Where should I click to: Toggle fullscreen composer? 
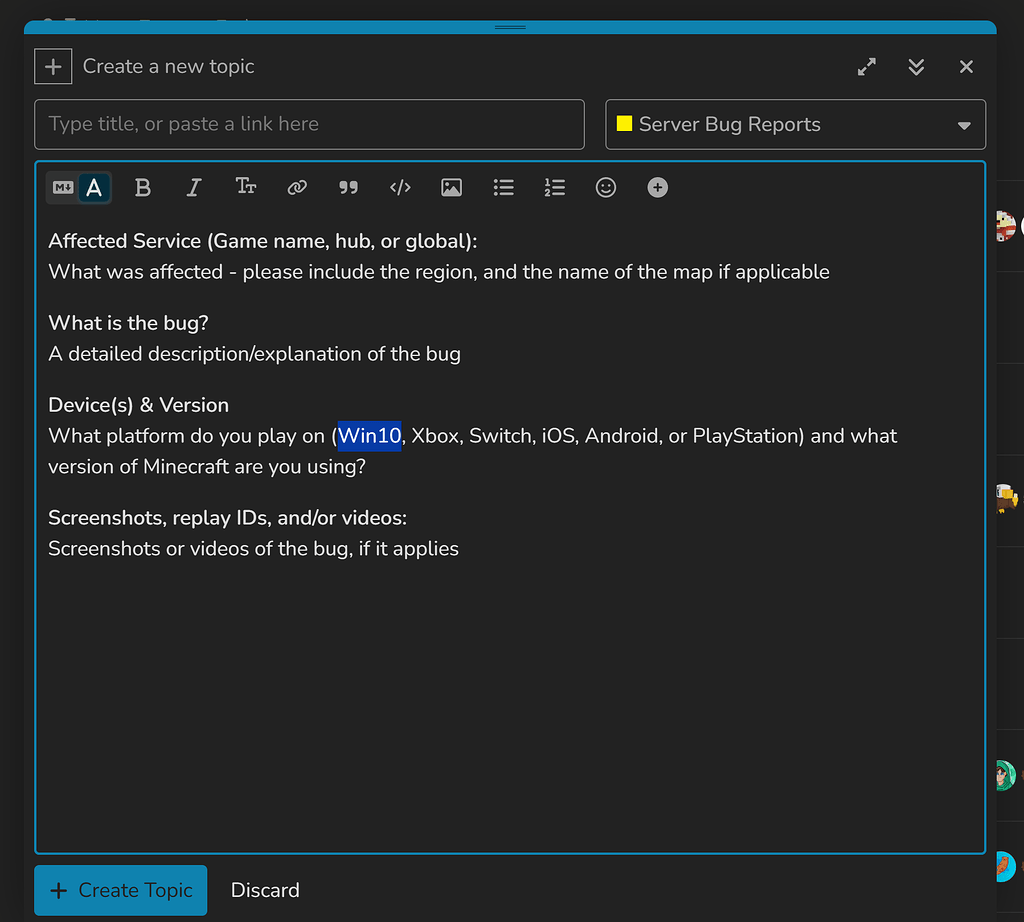(867, 67)
